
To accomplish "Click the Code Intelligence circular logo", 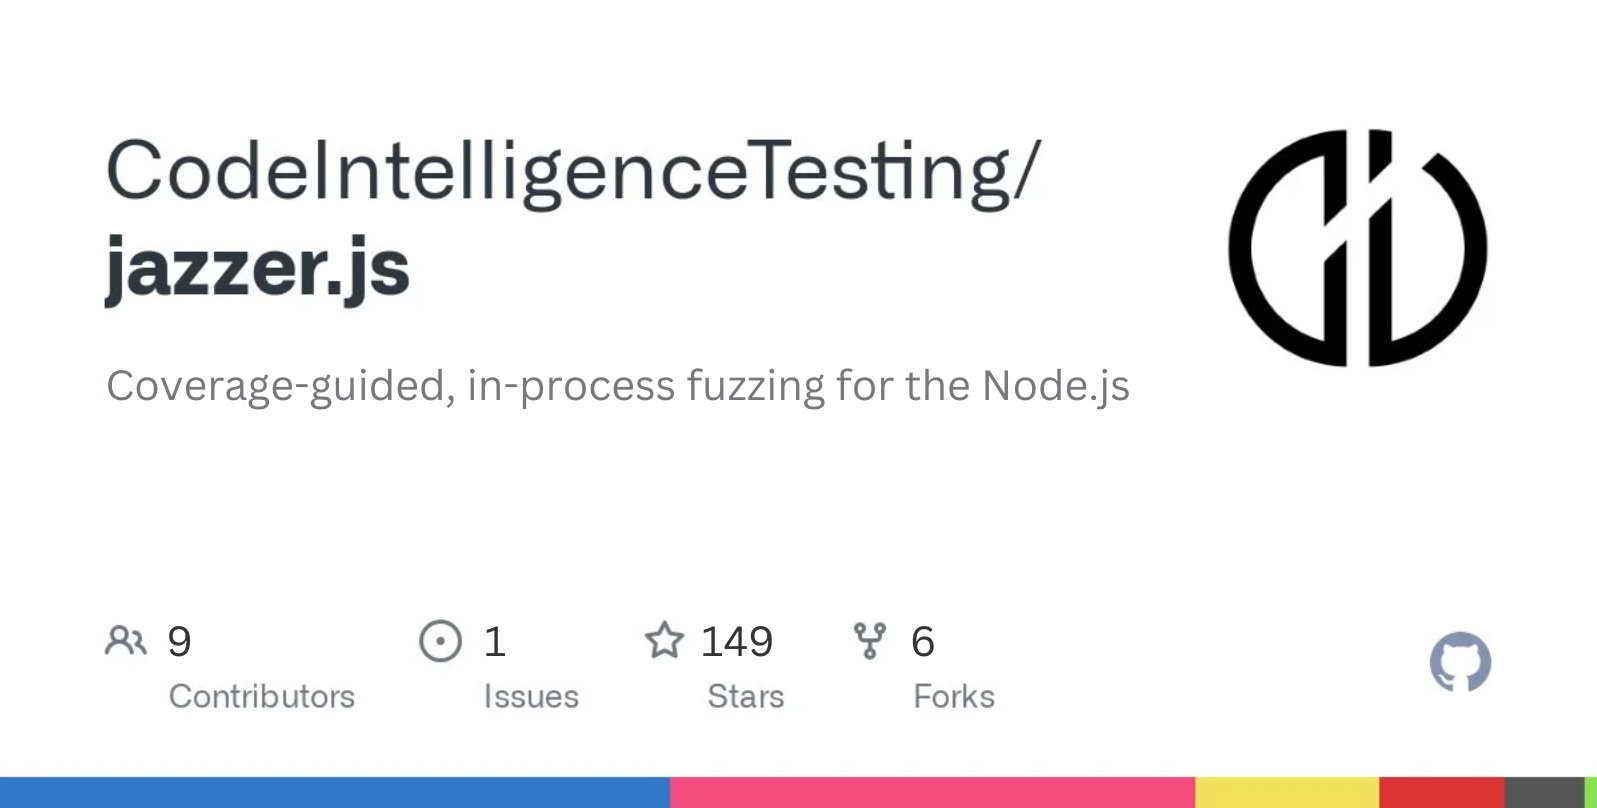I will pos(1357,247).
